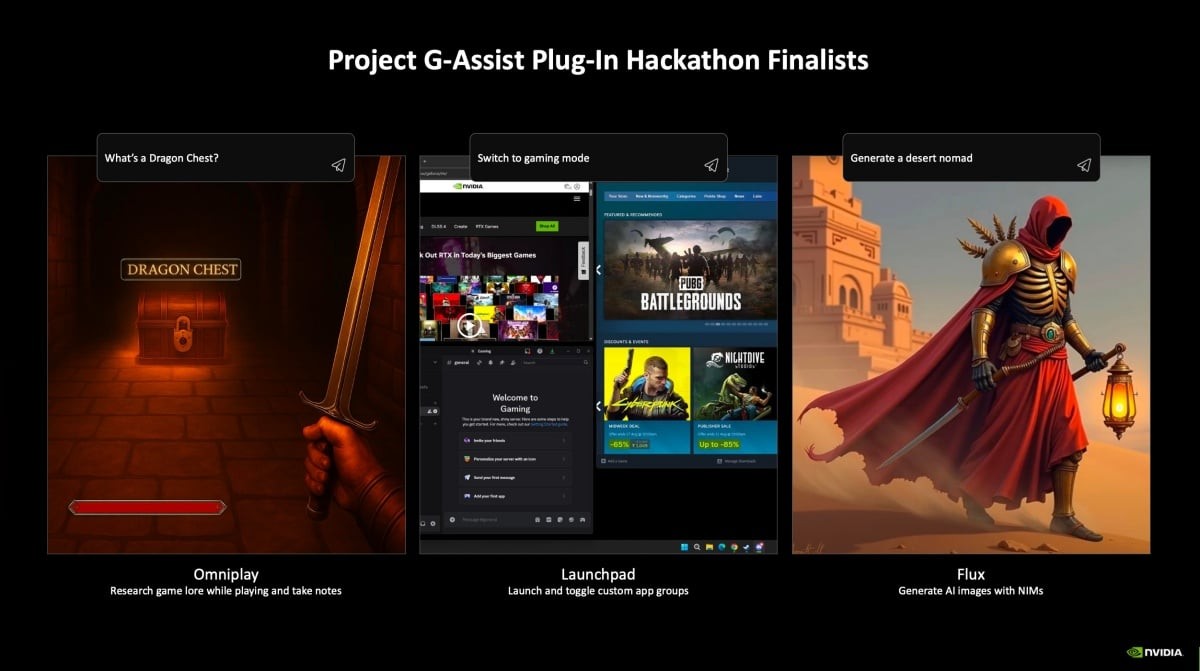Open the Windows Start menu
This screenshot has width=1200, height=671.
click(x=684, y=547)
